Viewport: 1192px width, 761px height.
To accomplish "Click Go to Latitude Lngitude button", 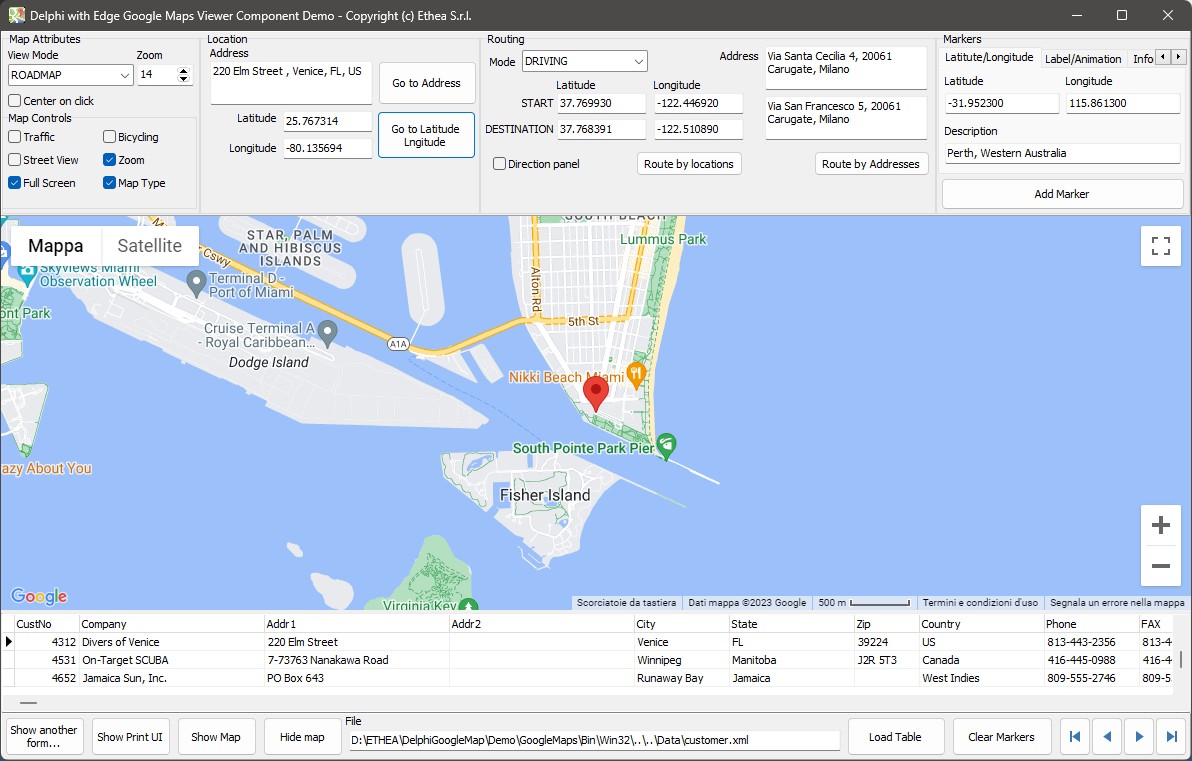I will click(426, 135).
